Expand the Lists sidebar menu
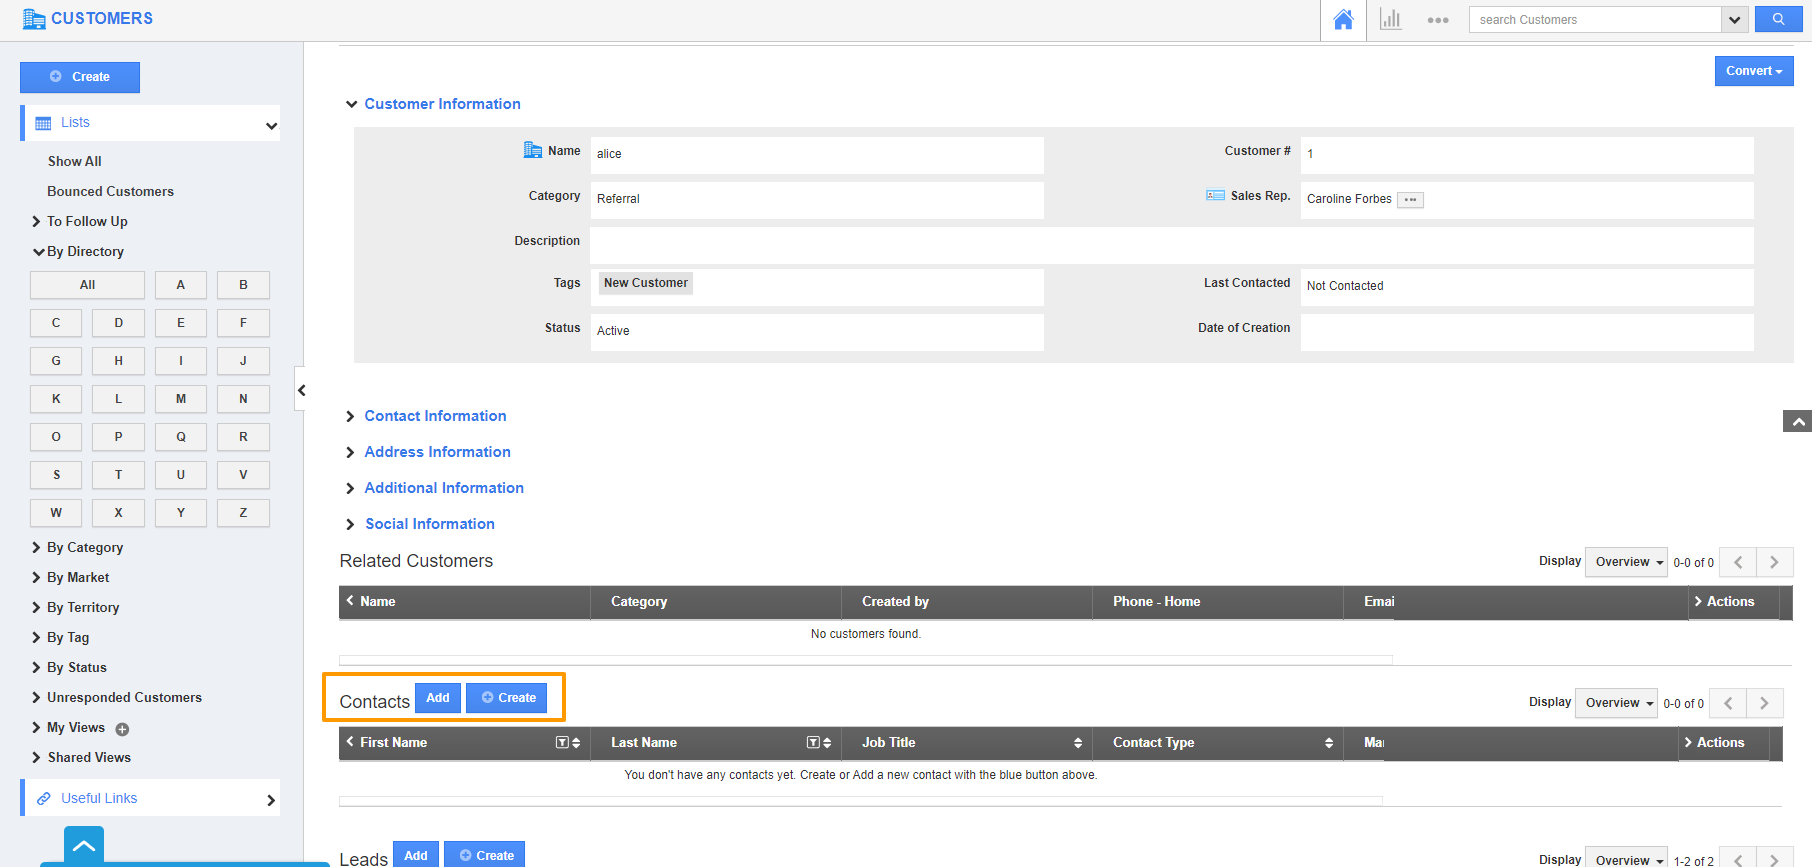This screenshot has width=1812, height=867. point(151,123)
